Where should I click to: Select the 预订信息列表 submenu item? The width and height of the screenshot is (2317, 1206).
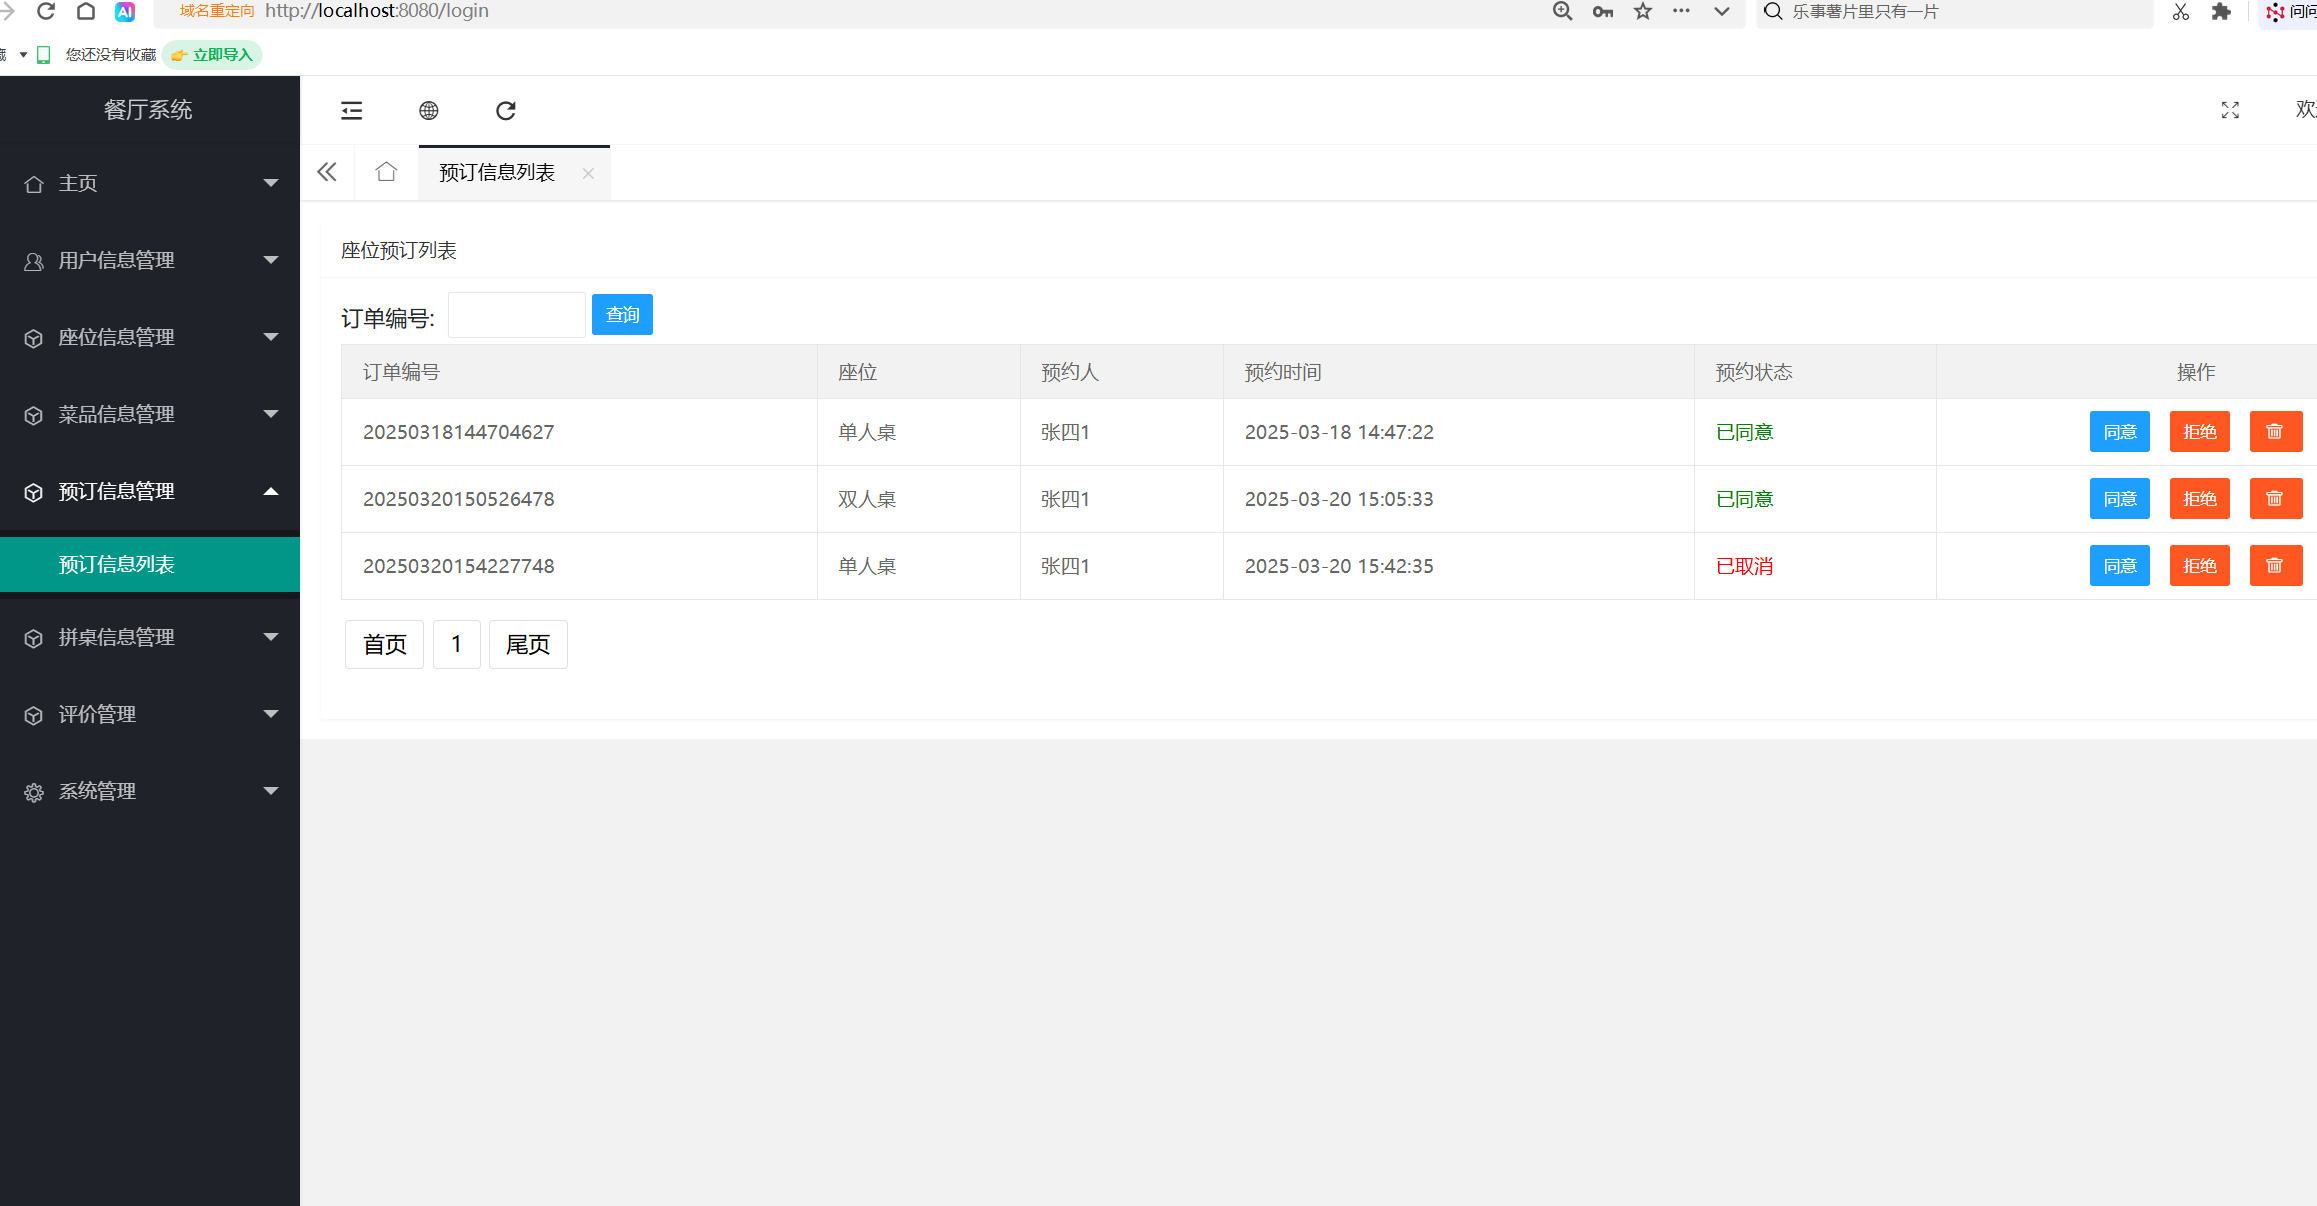pos(117,564)
